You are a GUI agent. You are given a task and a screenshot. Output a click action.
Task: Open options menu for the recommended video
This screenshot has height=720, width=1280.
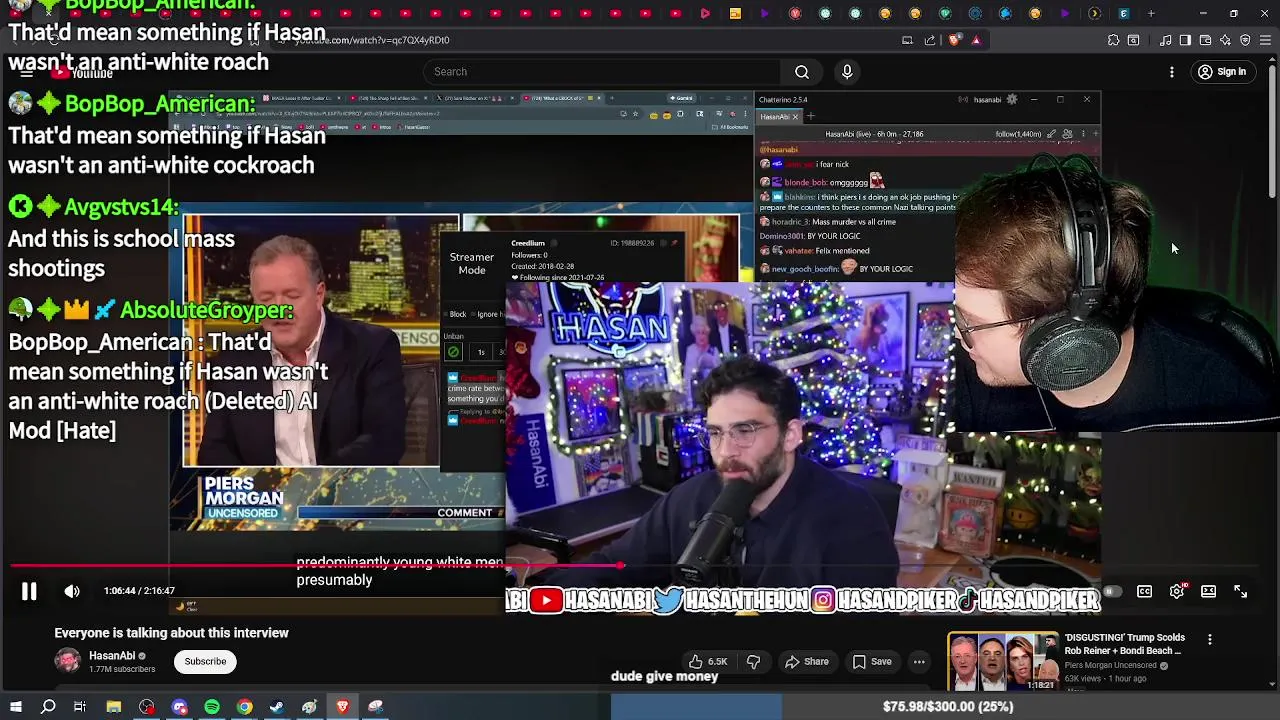[1210, 640]
